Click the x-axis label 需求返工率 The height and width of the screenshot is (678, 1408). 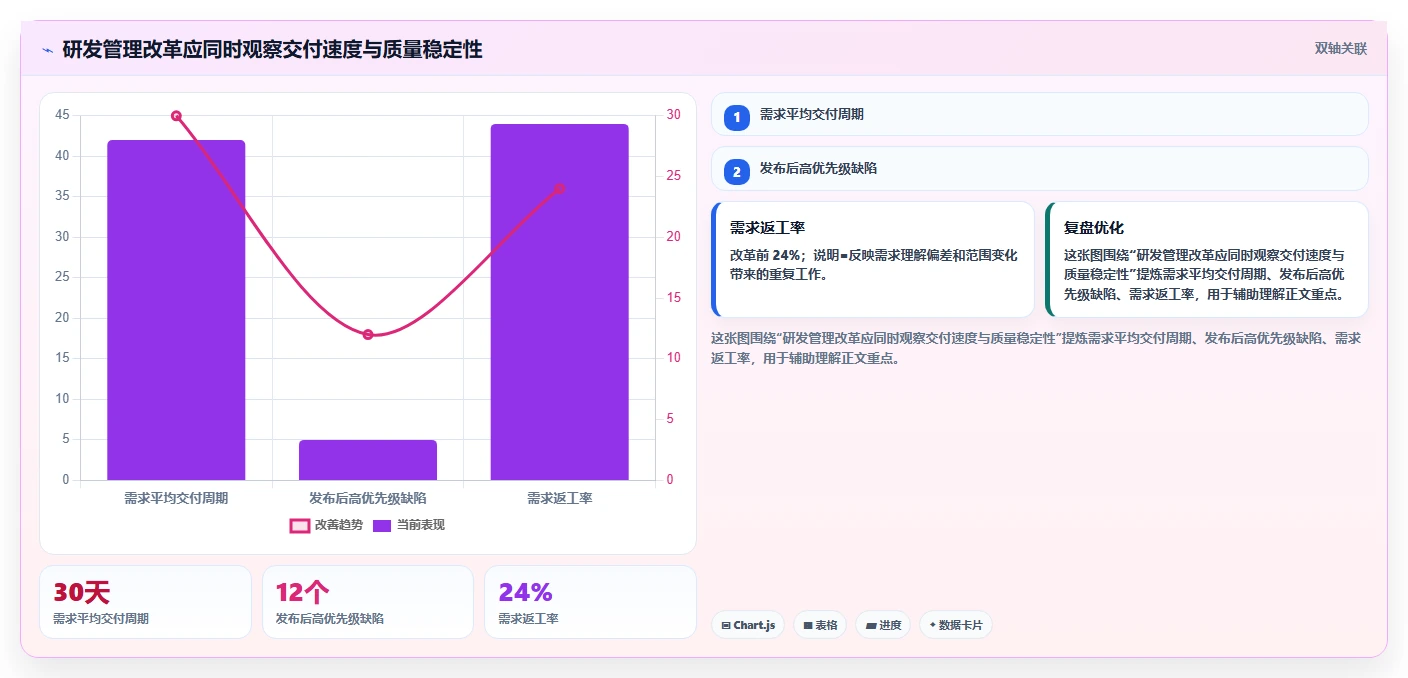[559, 497]
